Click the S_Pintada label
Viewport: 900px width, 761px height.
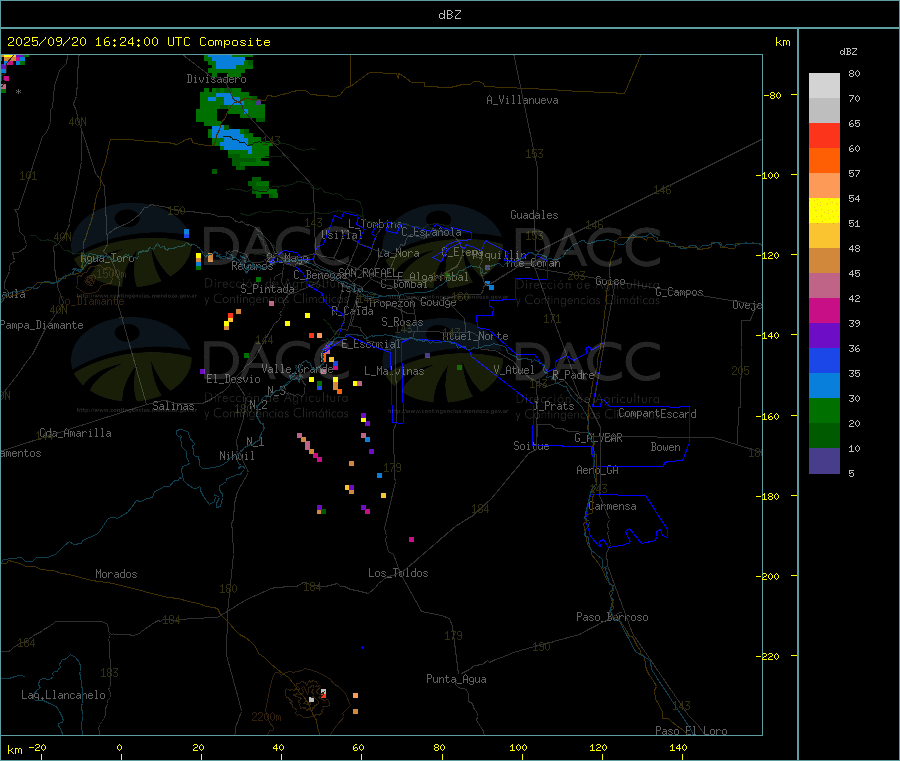(x=267, y=289)
